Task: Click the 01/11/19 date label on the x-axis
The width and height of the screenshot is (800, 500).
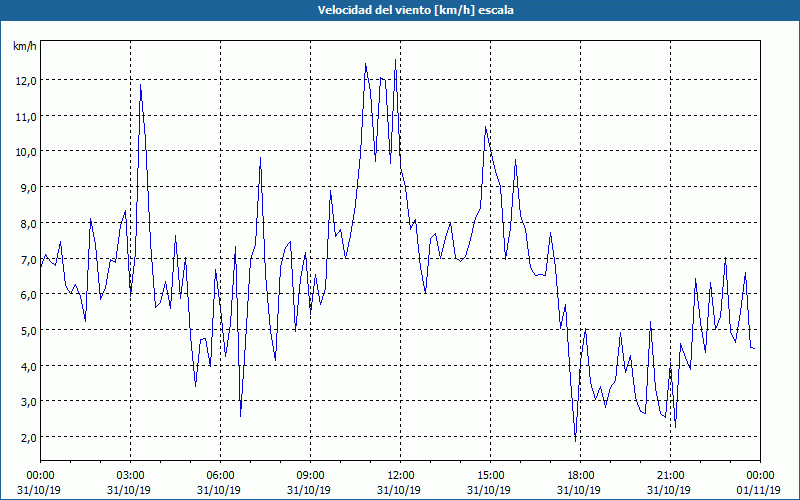Action: [x=759, y=490]
